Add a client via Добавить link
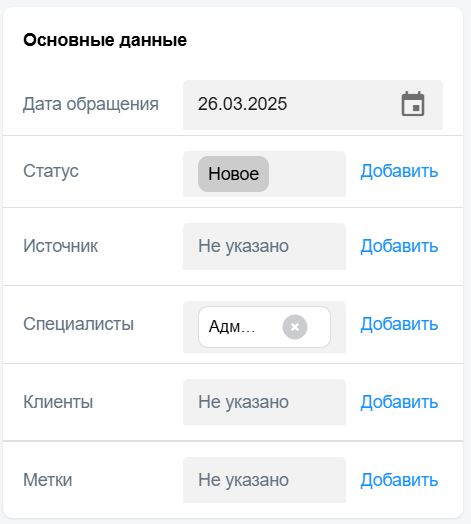Image resolution: width=471 pixels, height=524 pixels. point(399,402)
